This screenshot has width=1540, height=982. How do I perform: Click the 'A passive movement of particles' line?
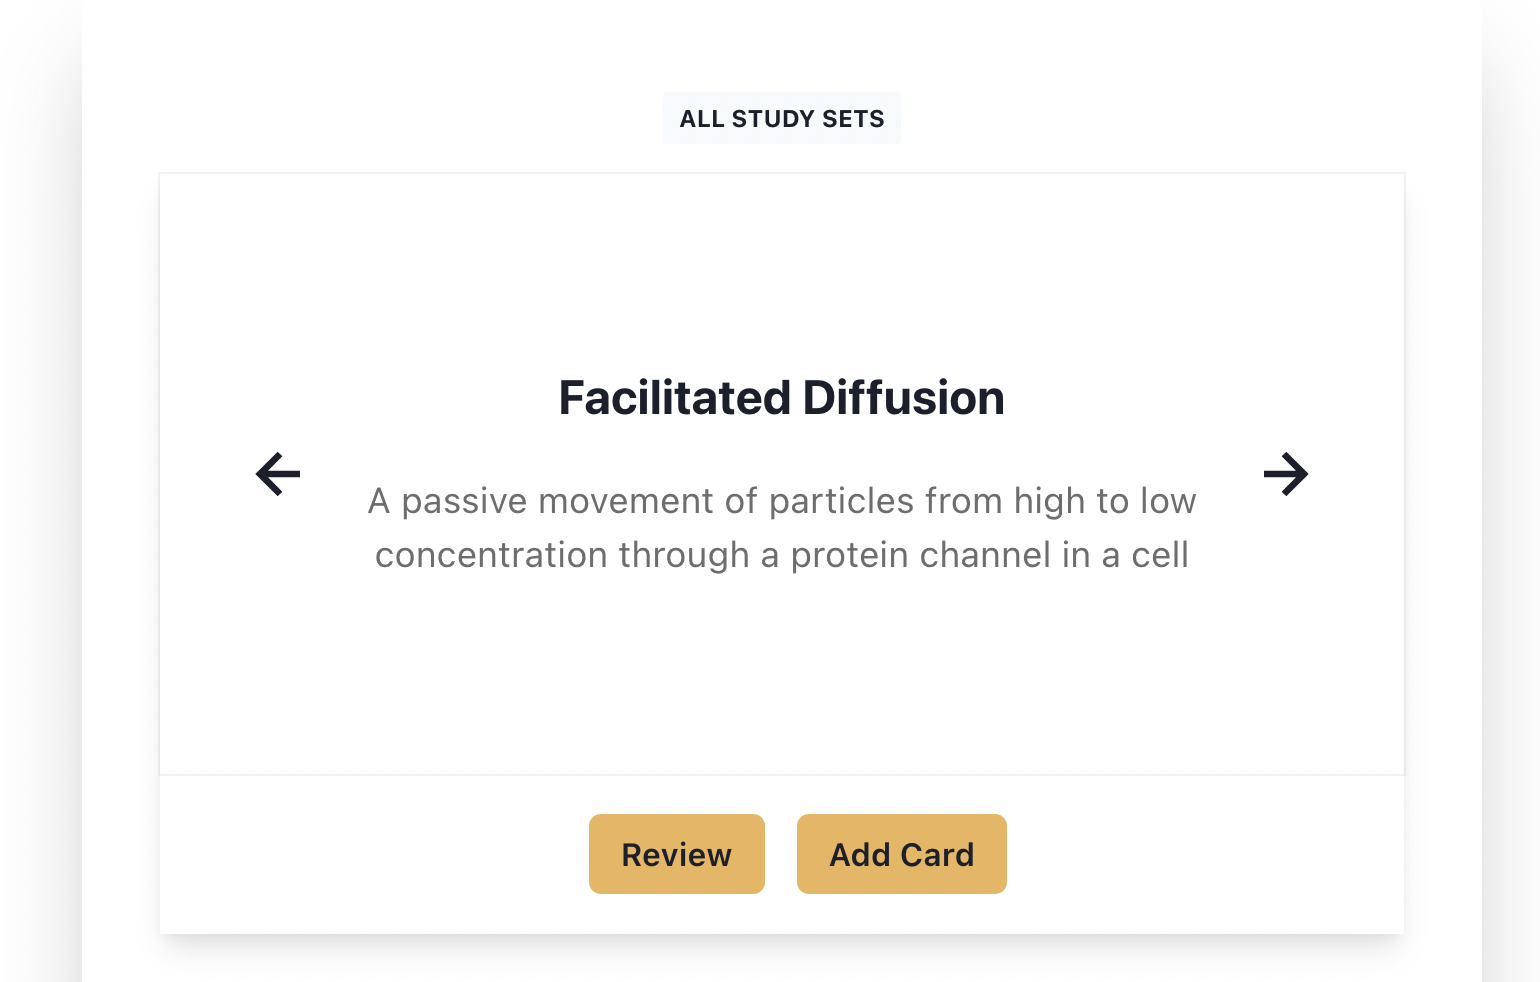(x=781, y=501)
